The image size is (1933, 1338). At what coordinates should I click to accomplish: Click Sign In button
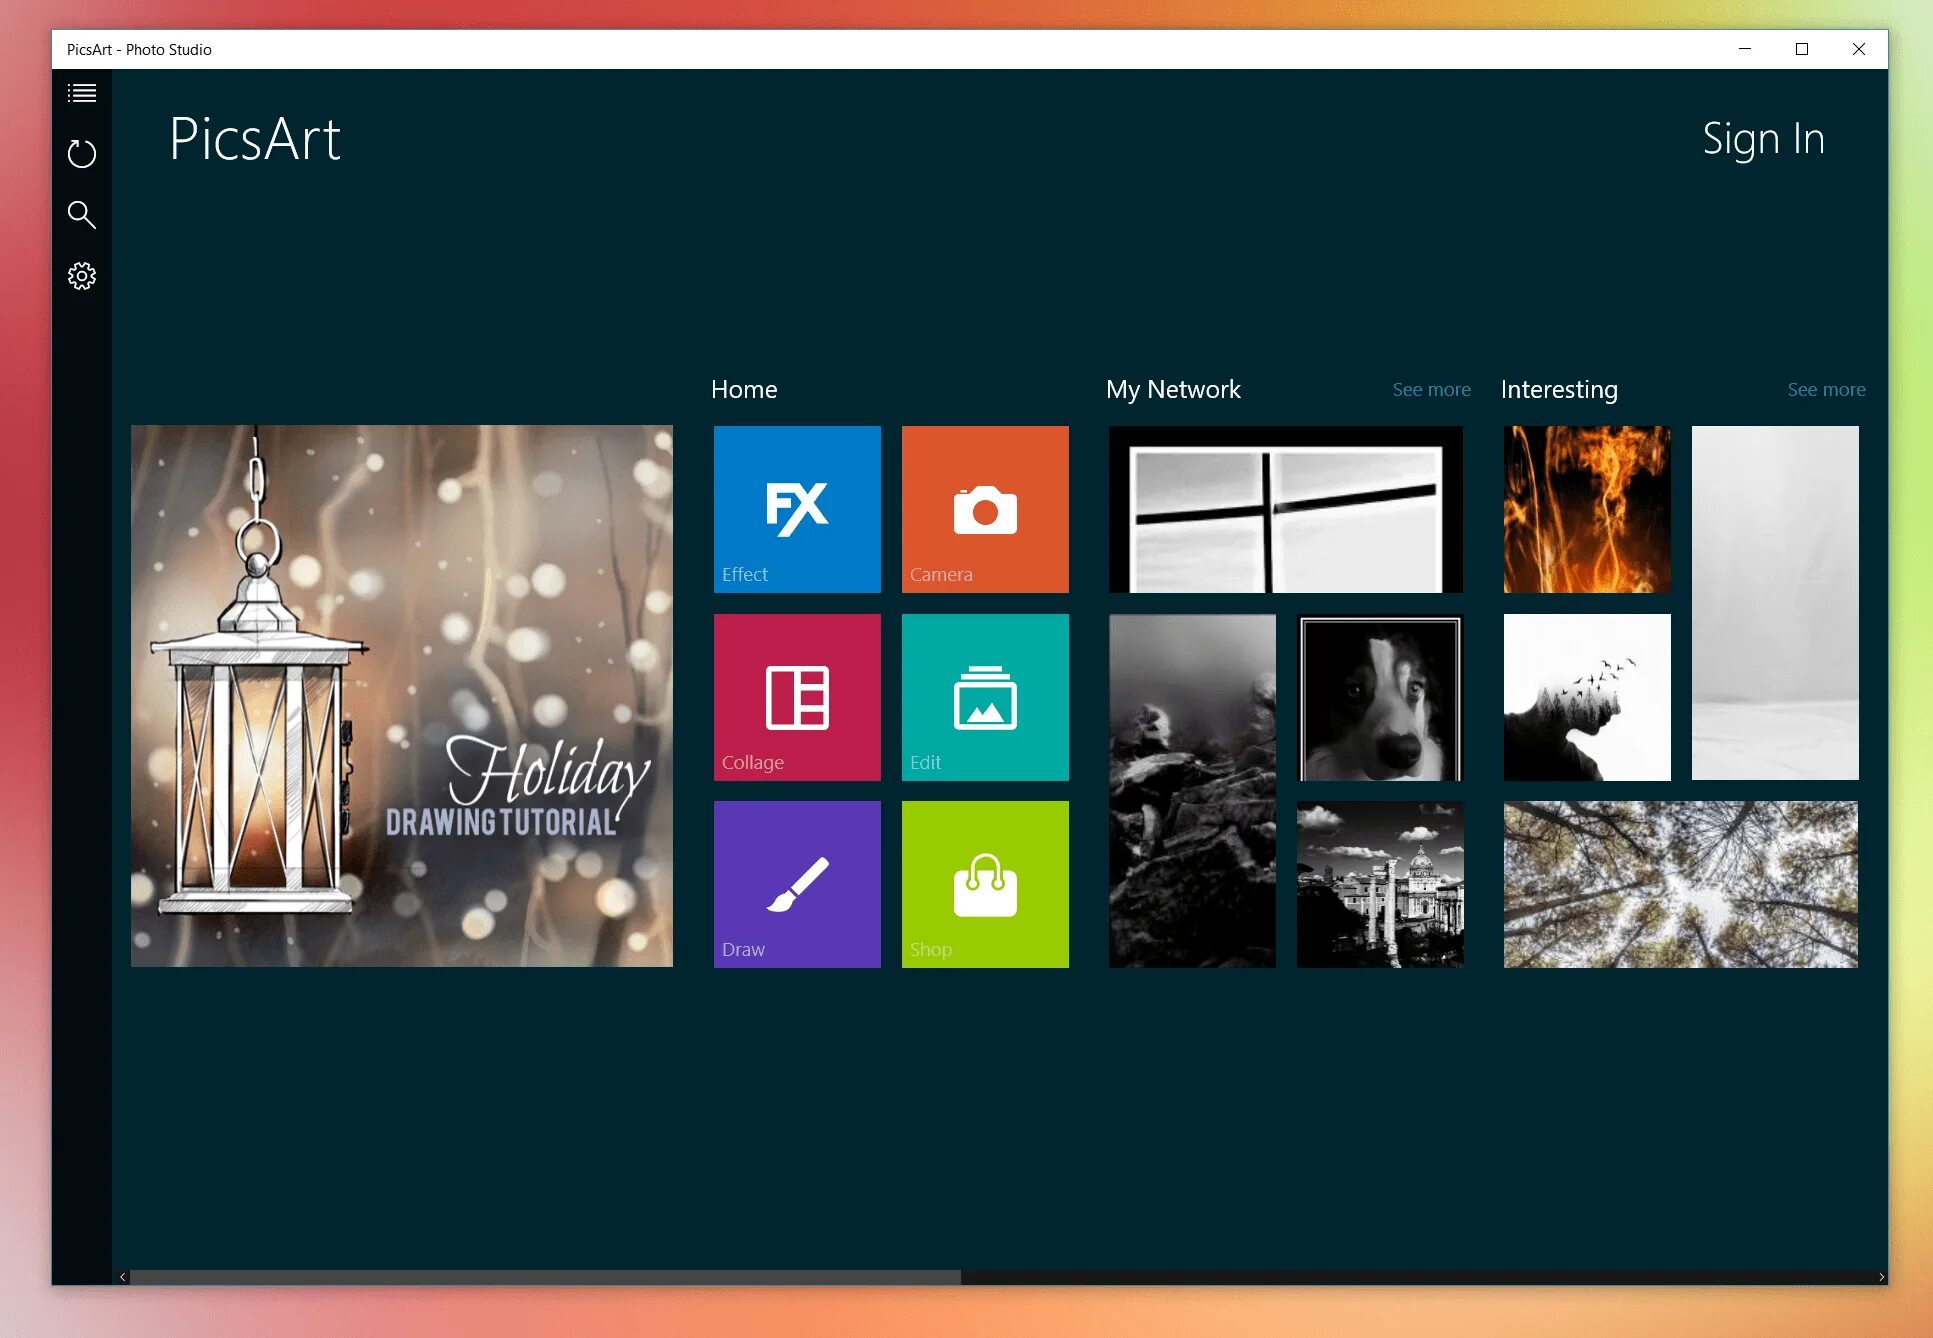point(1763,138)
